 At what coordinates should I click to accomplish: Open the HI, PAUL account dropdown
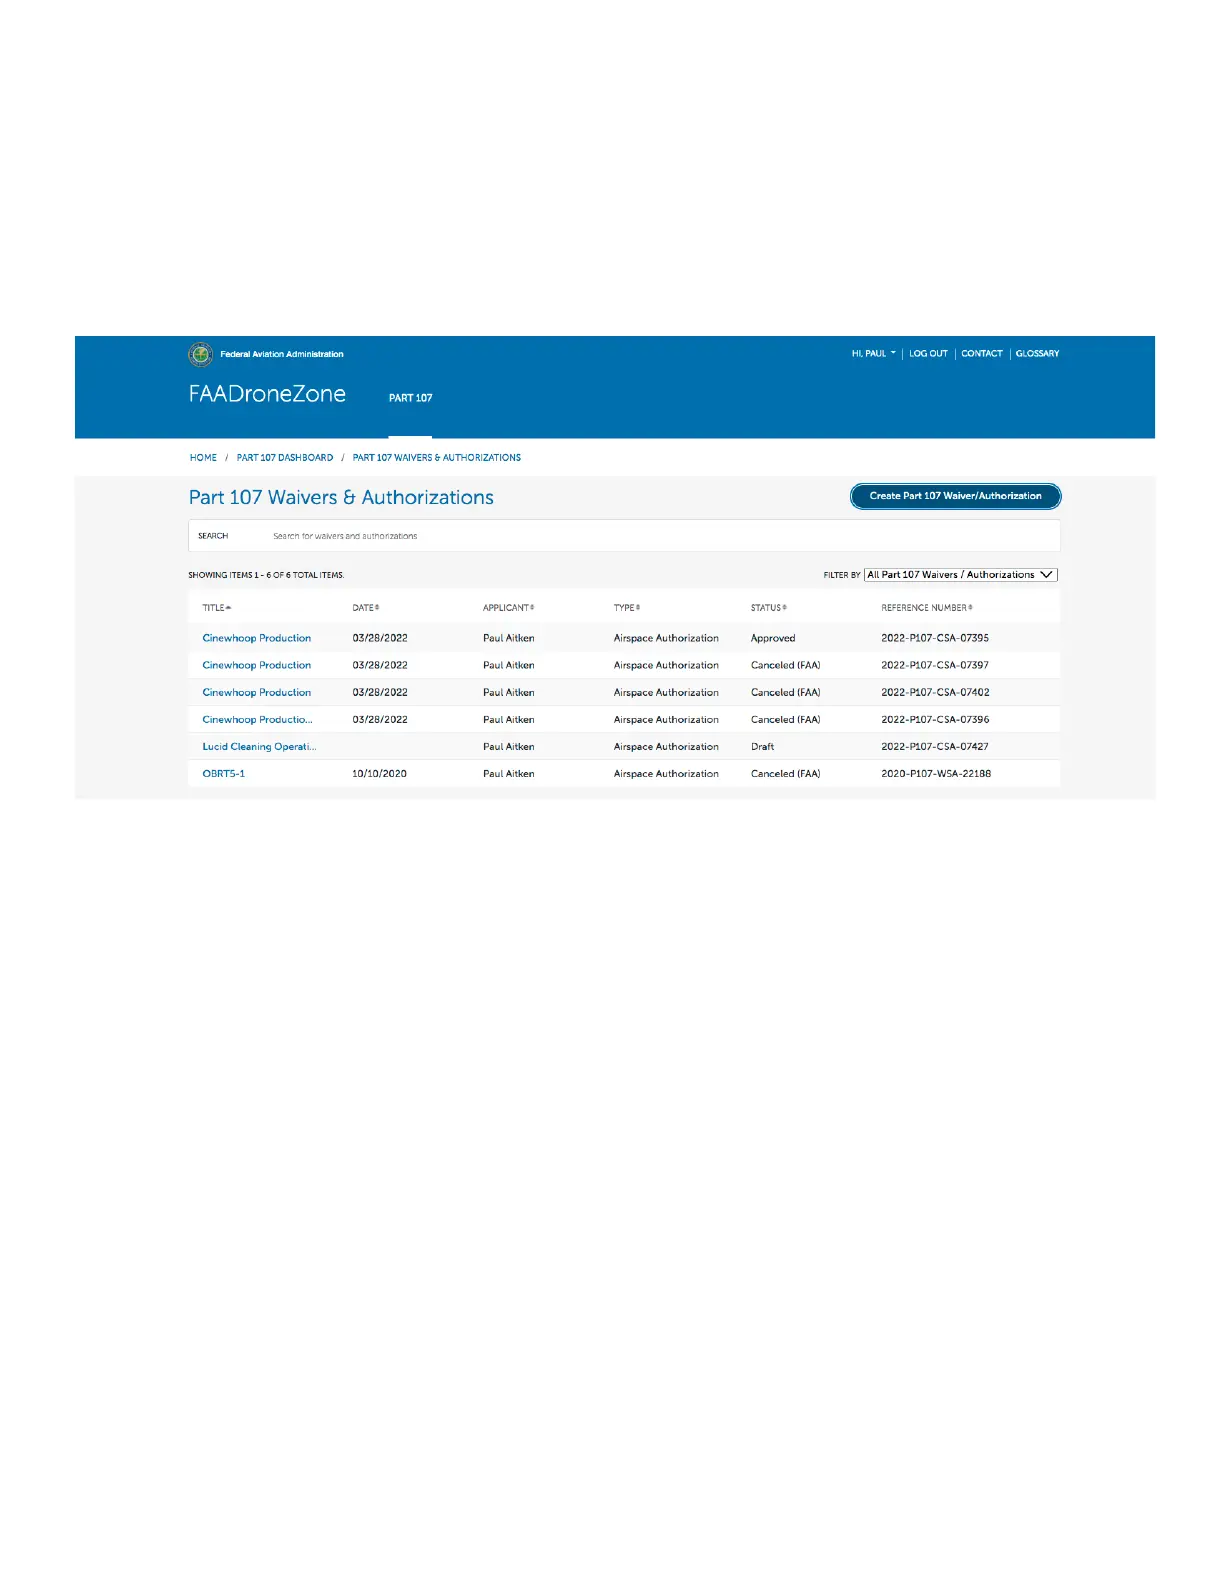[x=873, y=353]
